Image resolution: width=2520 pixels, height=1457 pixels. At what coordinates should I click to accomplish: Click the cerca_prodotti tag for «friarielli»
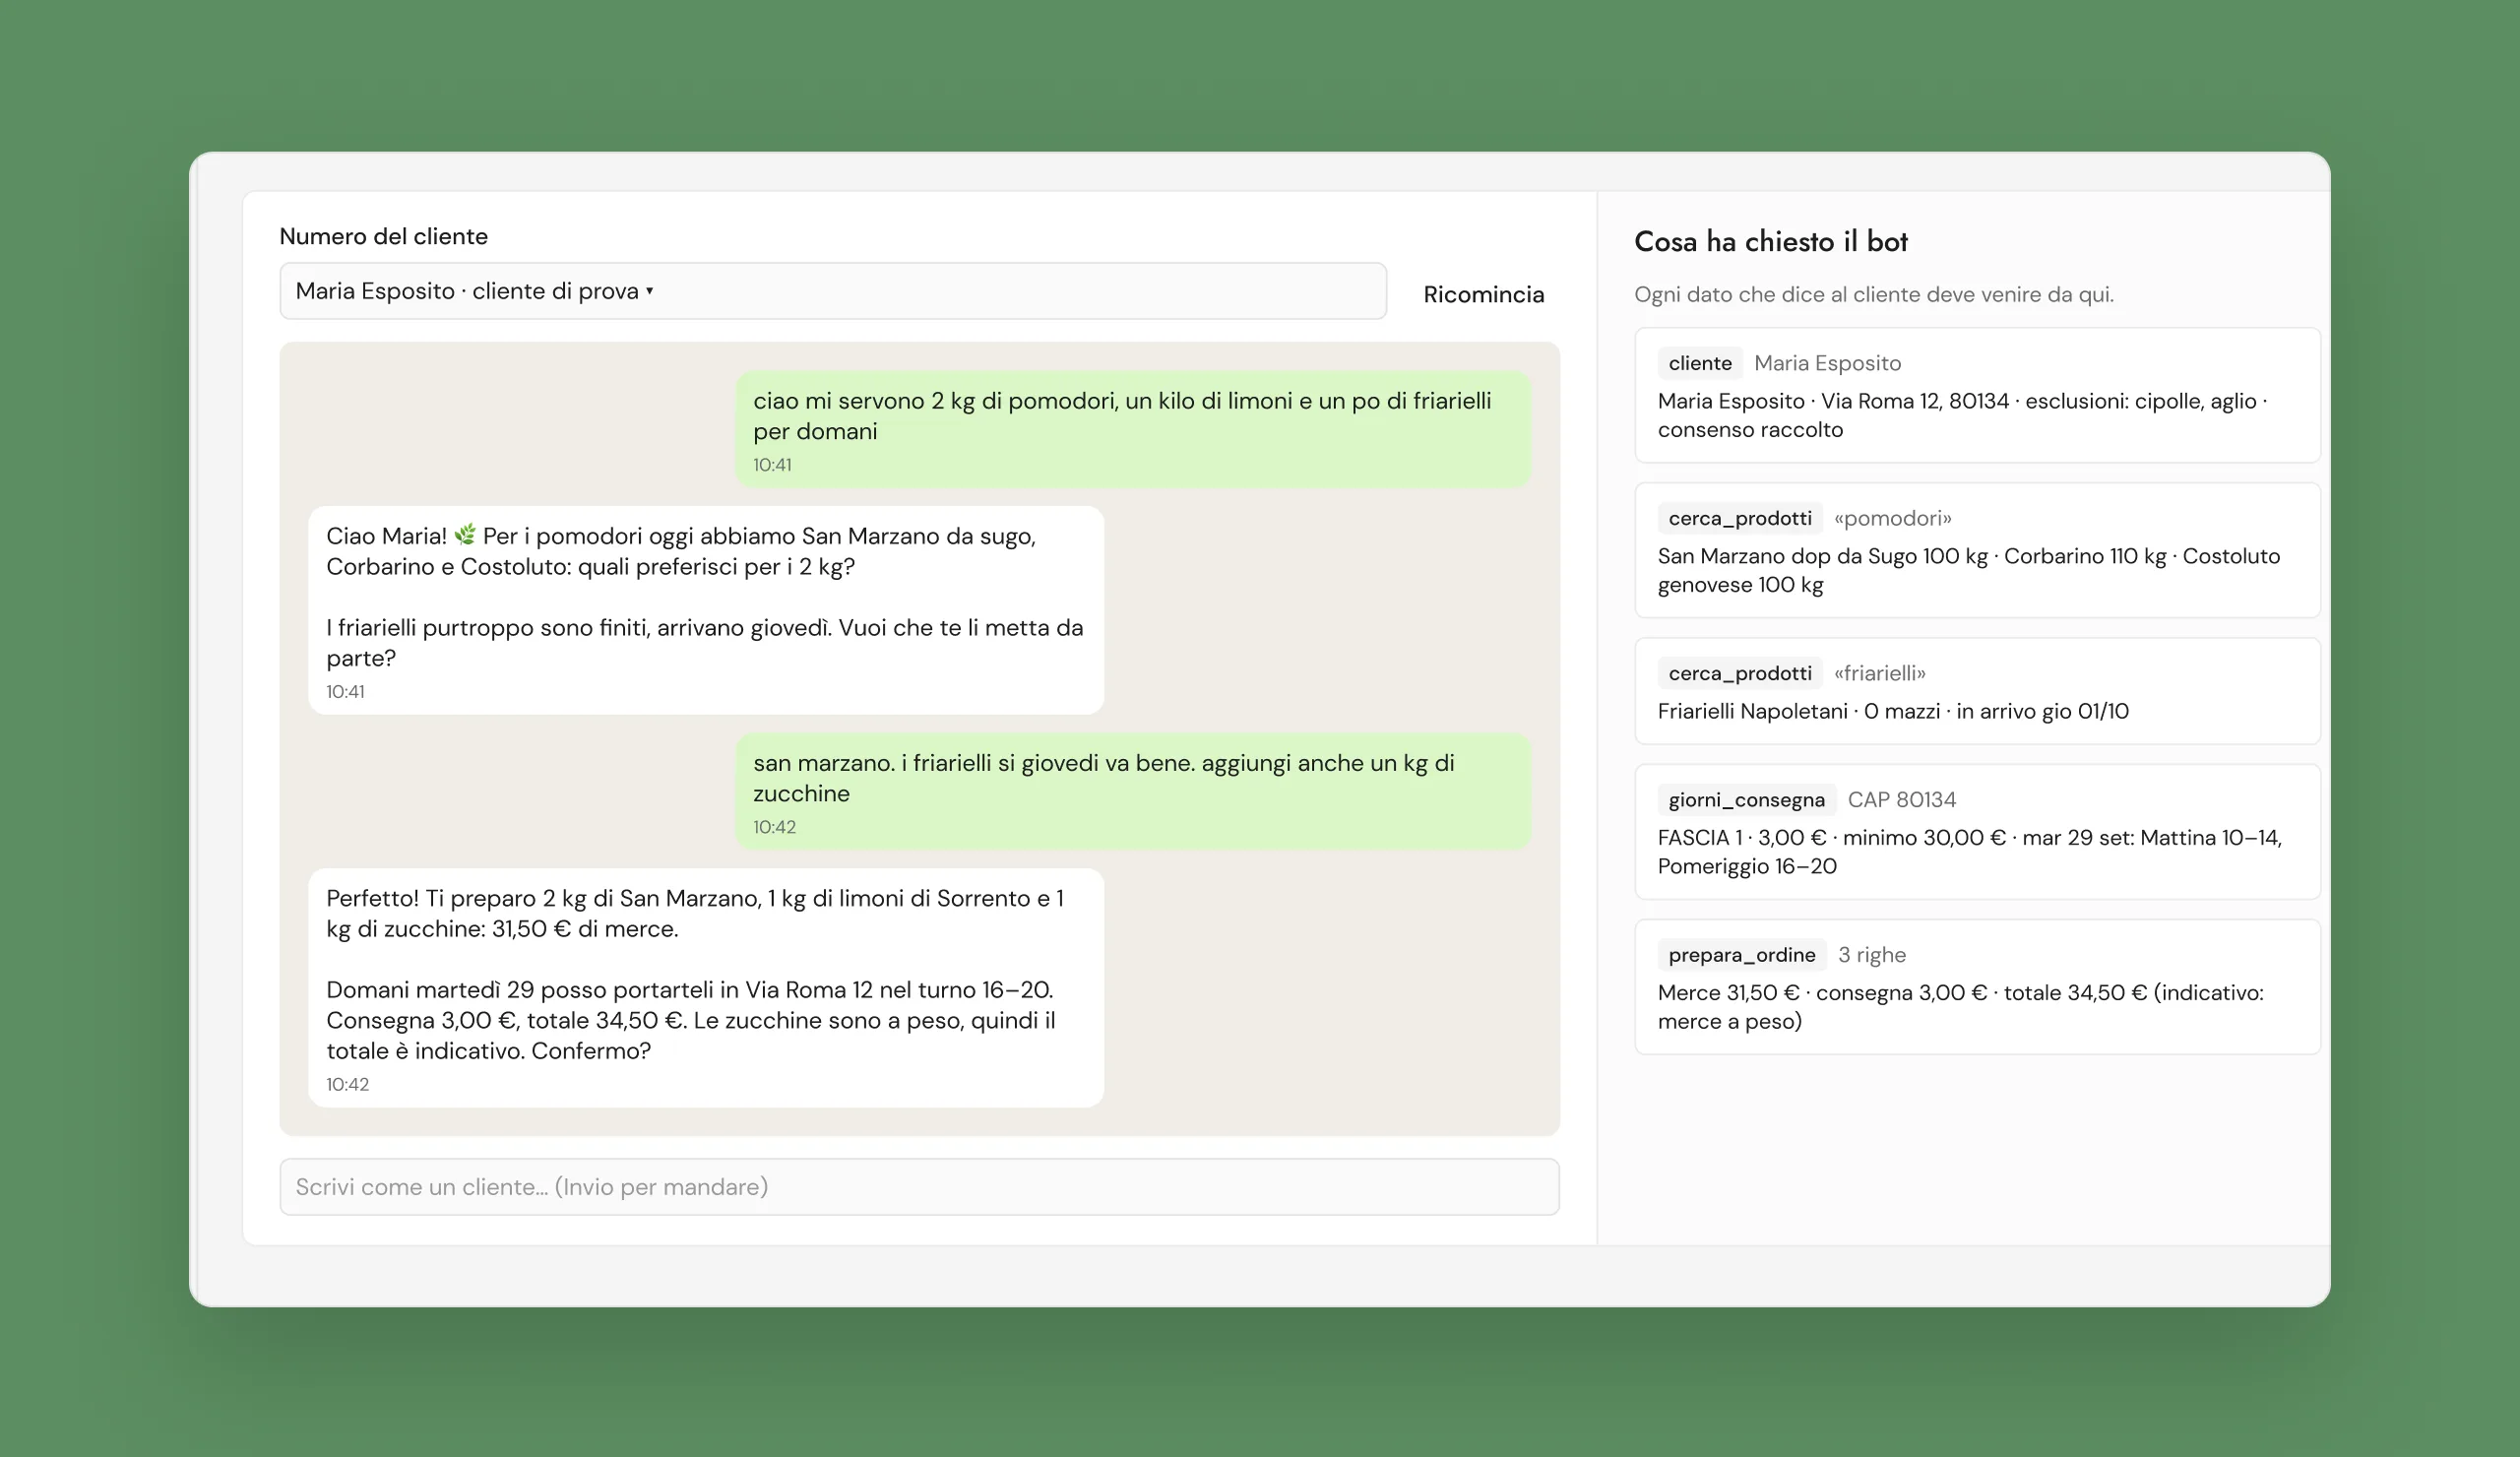pyautogui.click(x=1739, y=673)
